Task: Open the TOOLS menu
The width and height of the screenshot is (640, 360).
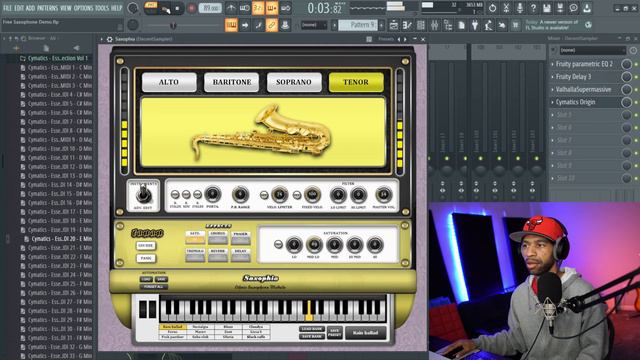Action: pos(102,8)
